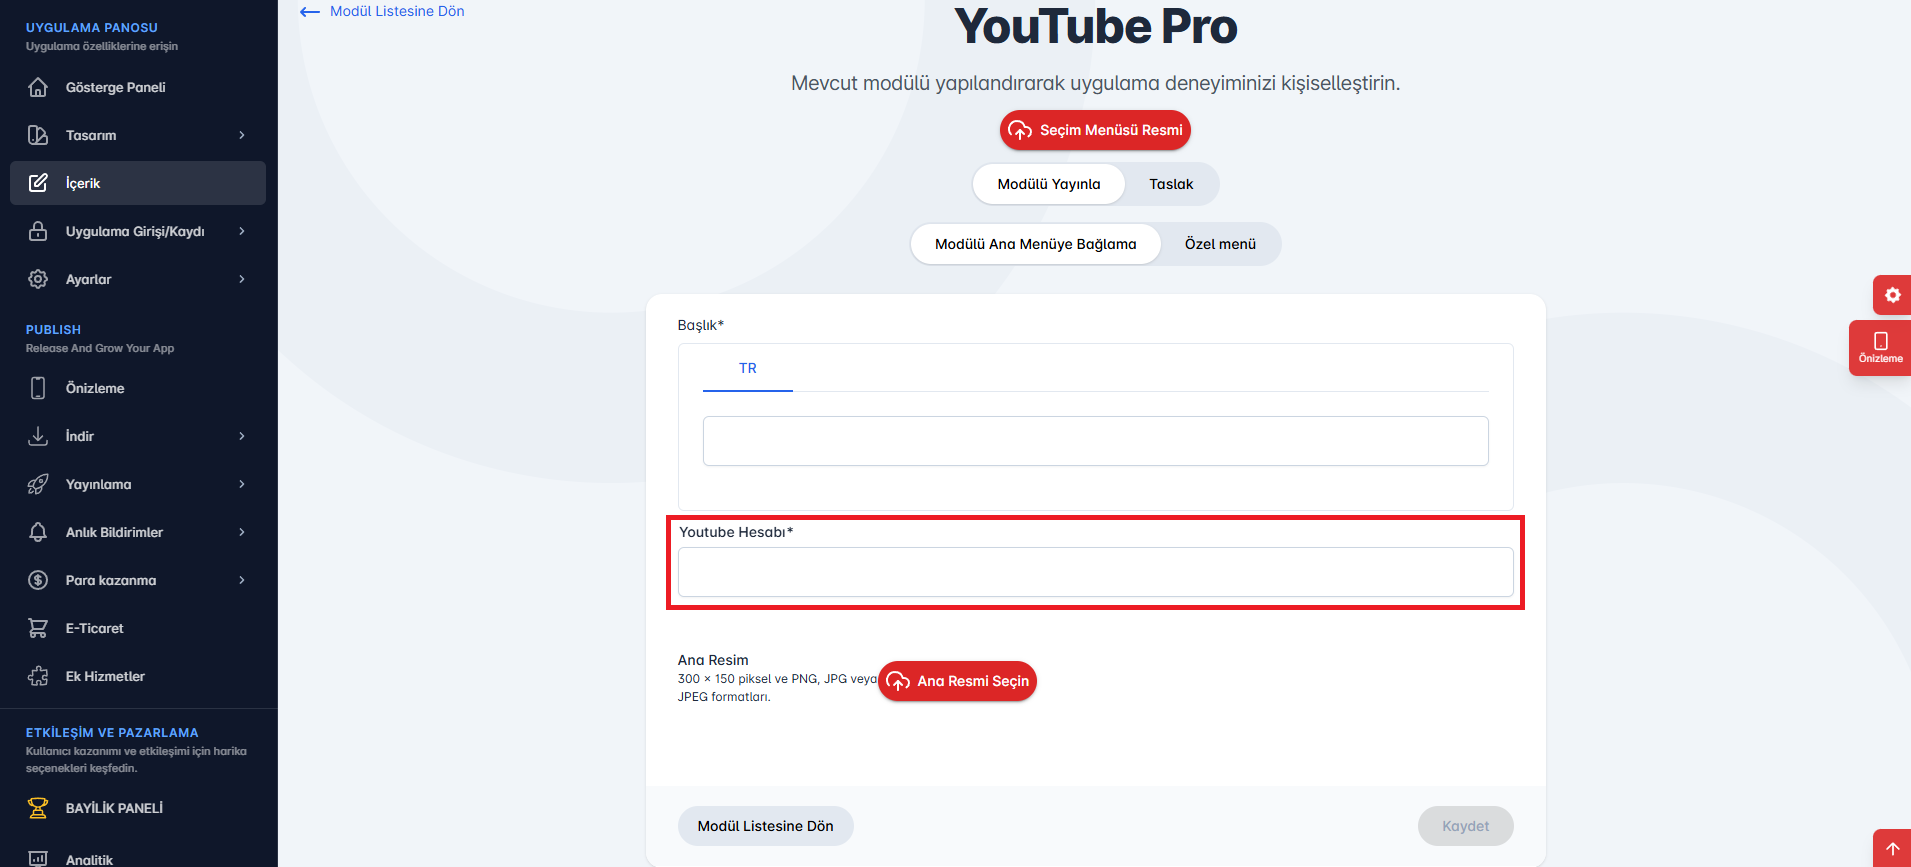The width and height of the screenshot is (1911, 867).
Task: Click the Gösterge Paneli home icon
Action: [38, 87]
